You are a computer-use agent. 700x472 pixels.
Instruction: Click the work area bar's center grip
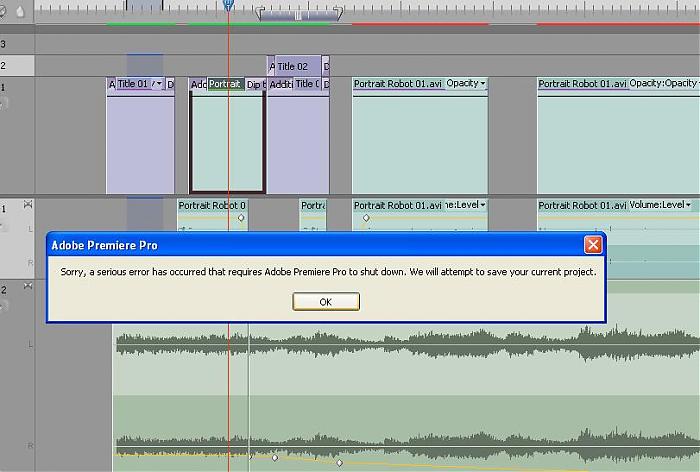[298, 16]
